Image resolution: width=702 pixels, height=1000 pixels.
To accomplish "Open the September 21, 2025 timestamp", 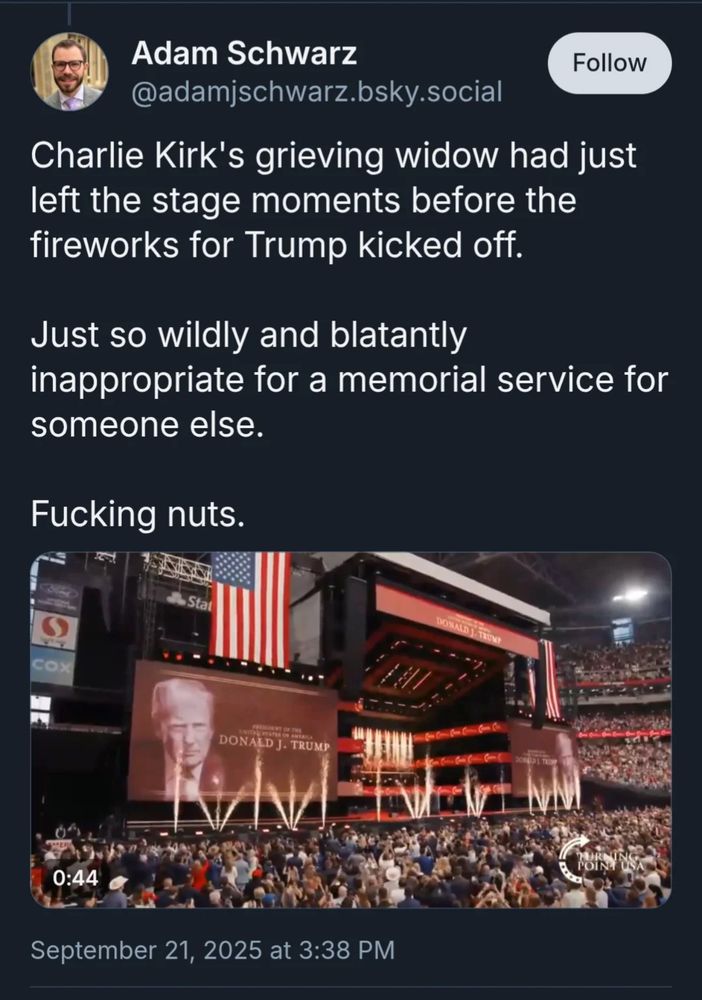I will point(212,949).
